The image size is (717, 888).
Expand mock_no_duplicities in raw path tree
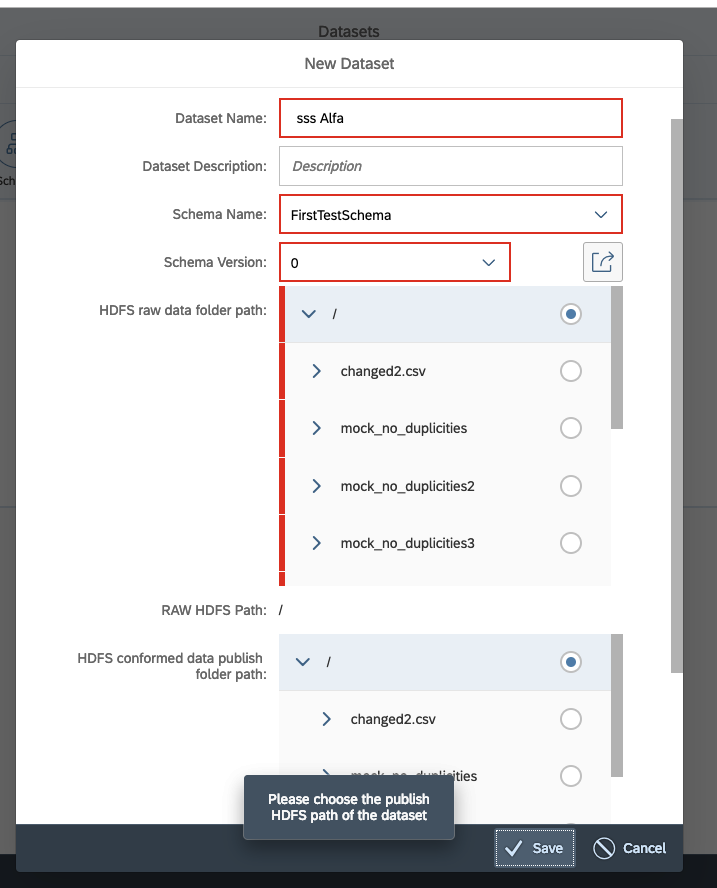tap(317, 428)
